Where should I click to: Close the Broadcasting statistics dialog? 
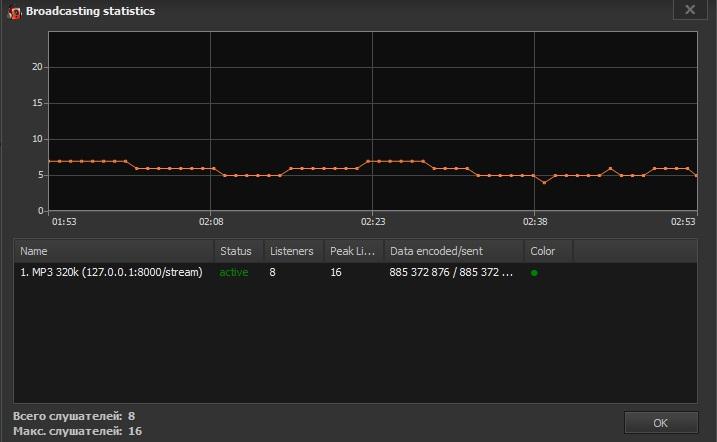pos(690,10)
